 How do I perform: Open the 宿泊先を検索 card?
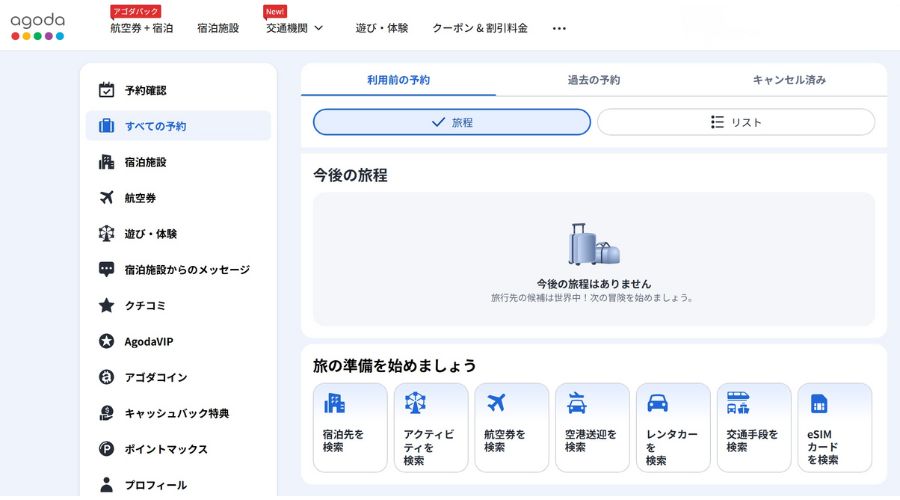[350, 428]
